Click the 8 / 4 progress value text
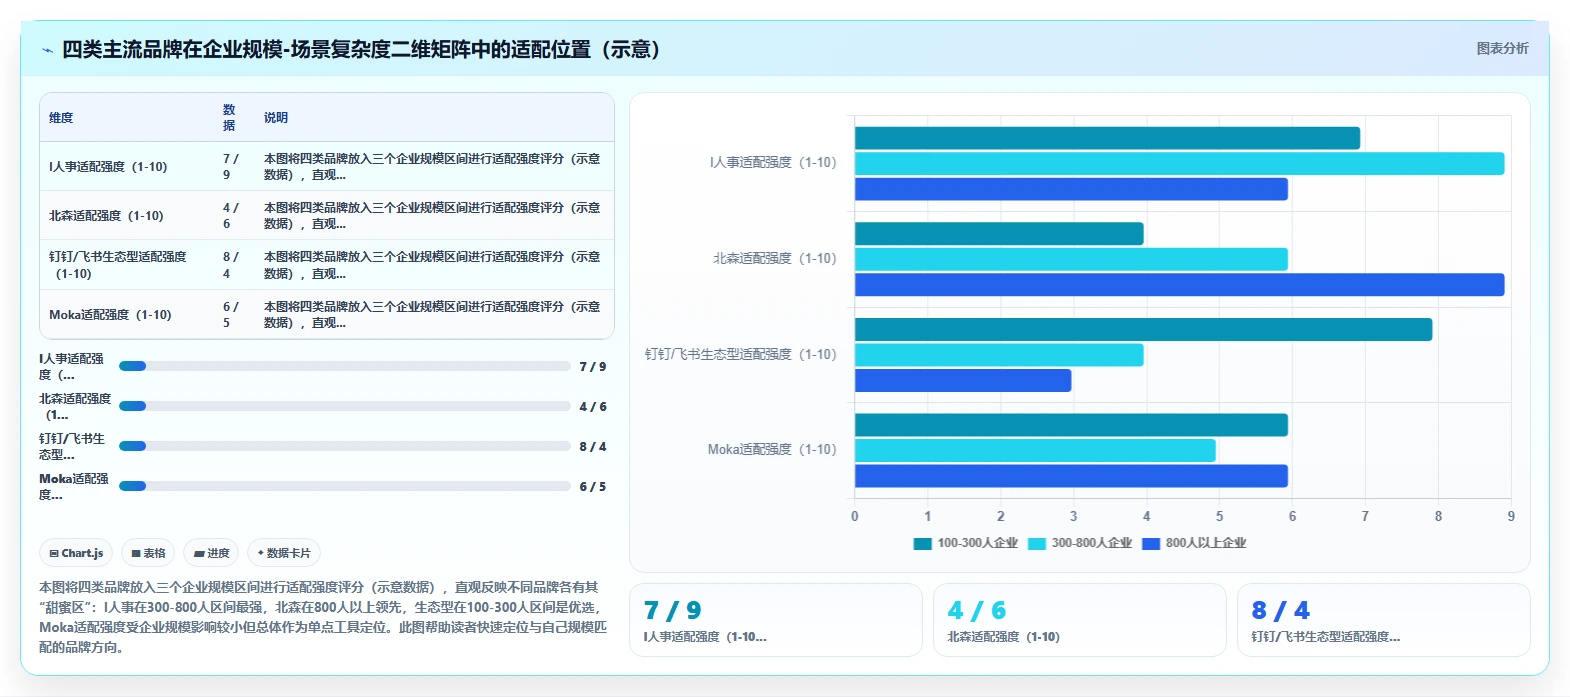Image resolution: width=1570 pixels, height=697 pixels. point(593,447)
